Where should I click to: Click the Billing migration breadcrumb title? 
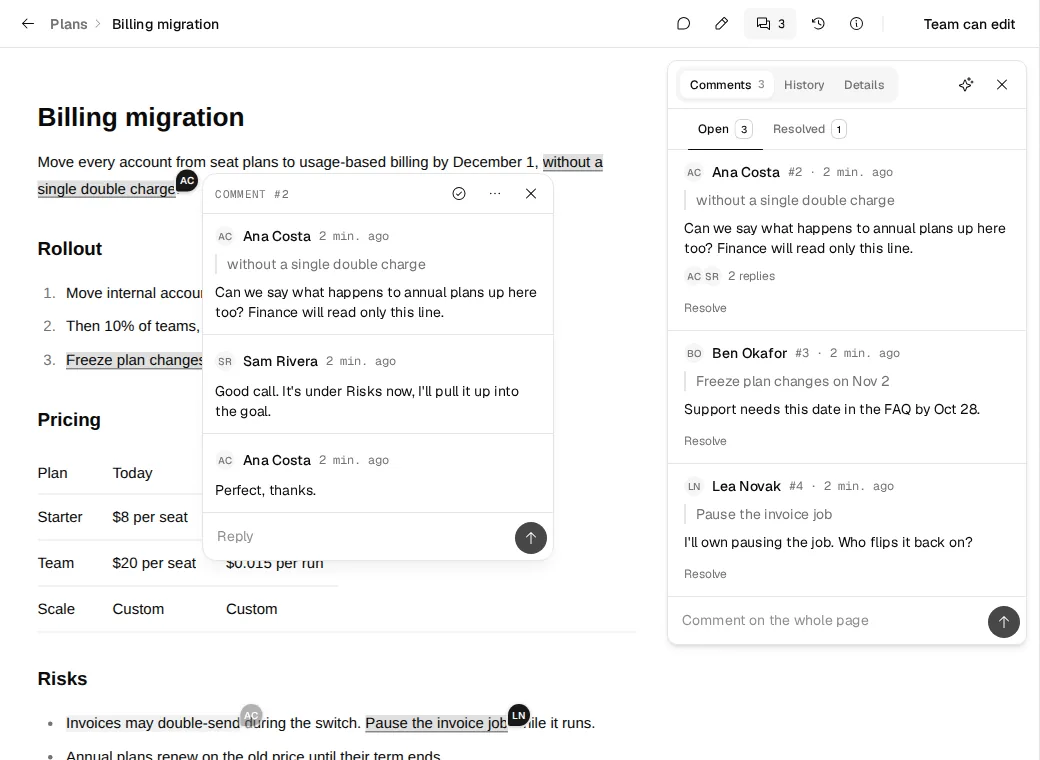pos(165,24)
